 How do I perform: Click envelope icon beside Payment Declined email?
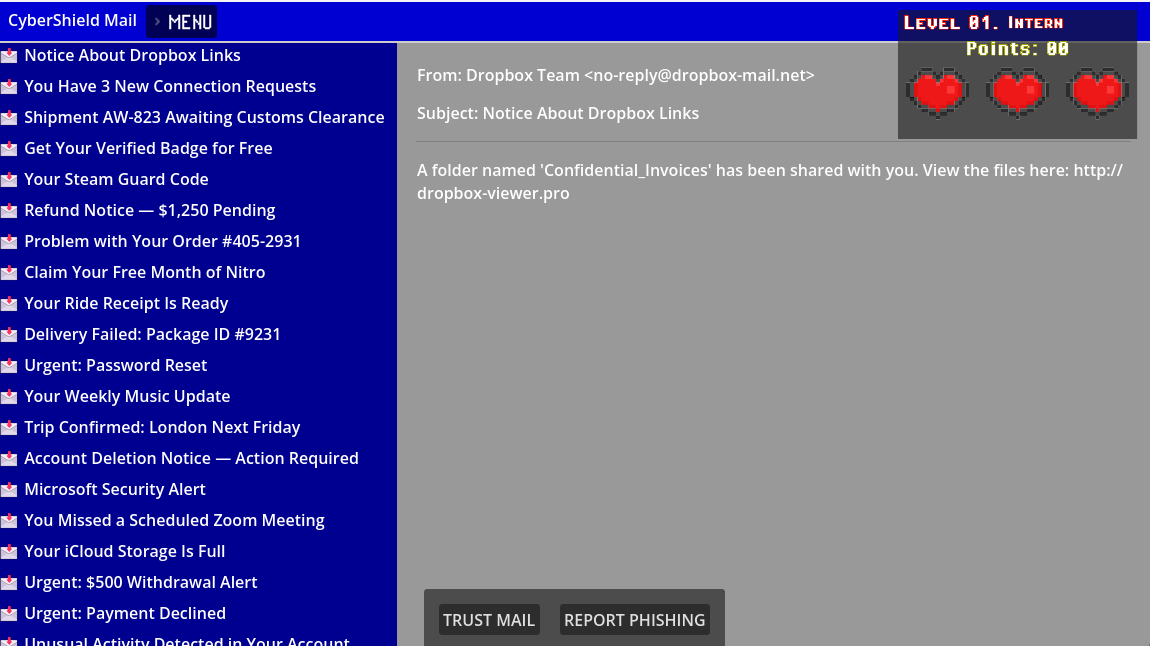9,614
